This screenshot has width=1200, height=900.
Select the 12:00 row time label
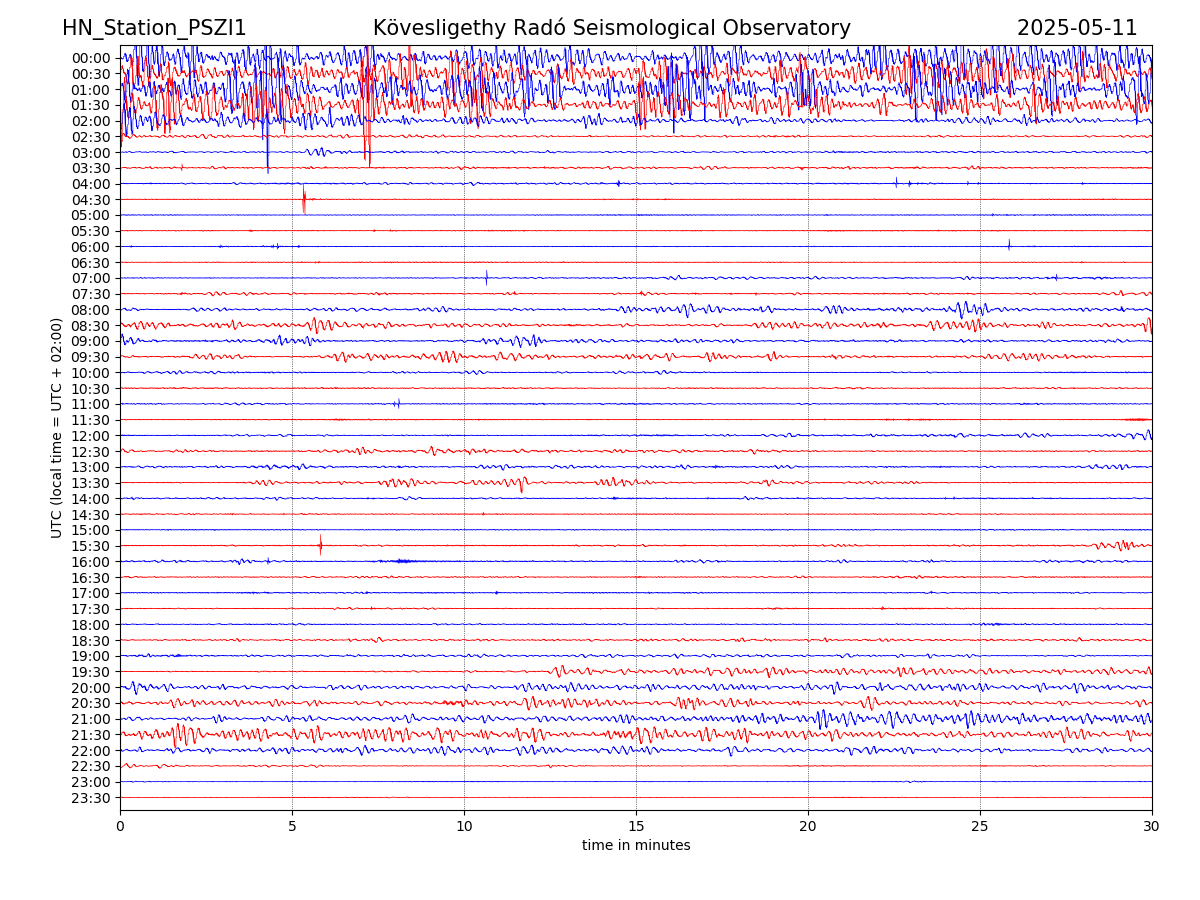[x=91, y=436]
